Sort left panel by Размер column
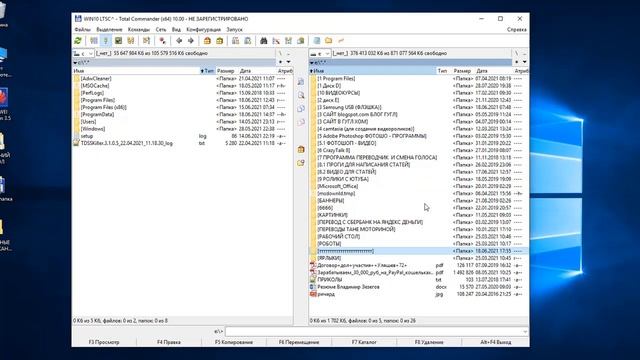Viewport: 640px width, 360px height. pyautogui.click(x=225, y=71)
